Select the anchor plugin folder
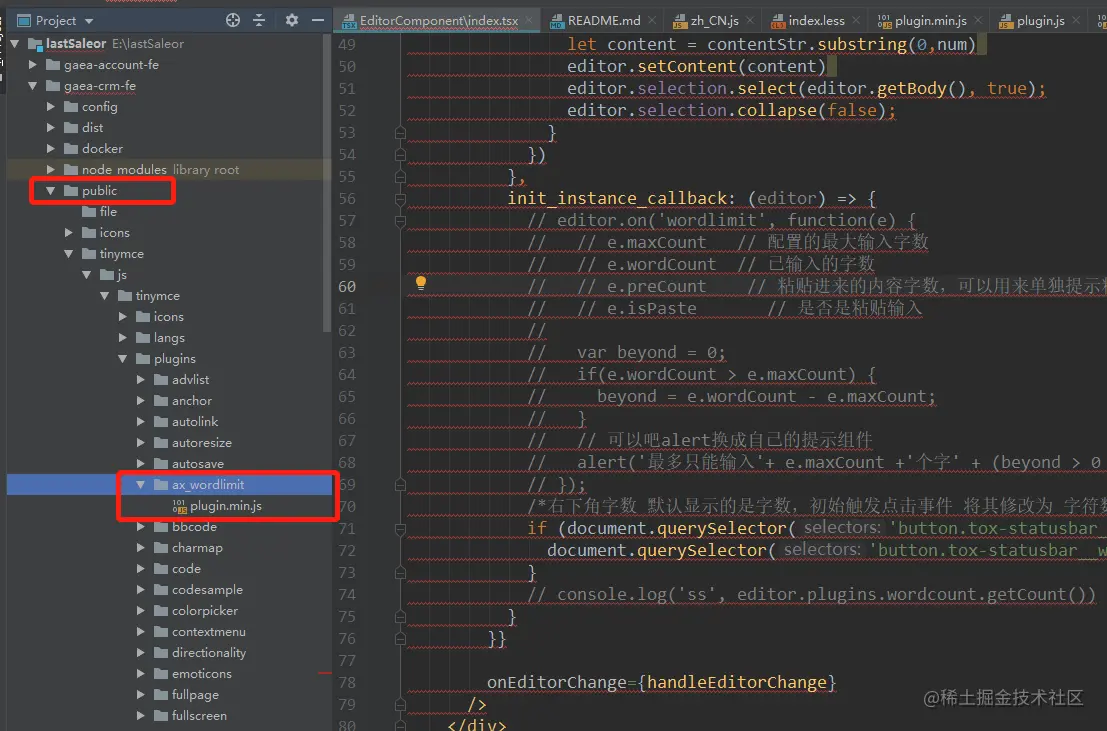The height and width of the screenshot is (731, 1107). point(183,400)
